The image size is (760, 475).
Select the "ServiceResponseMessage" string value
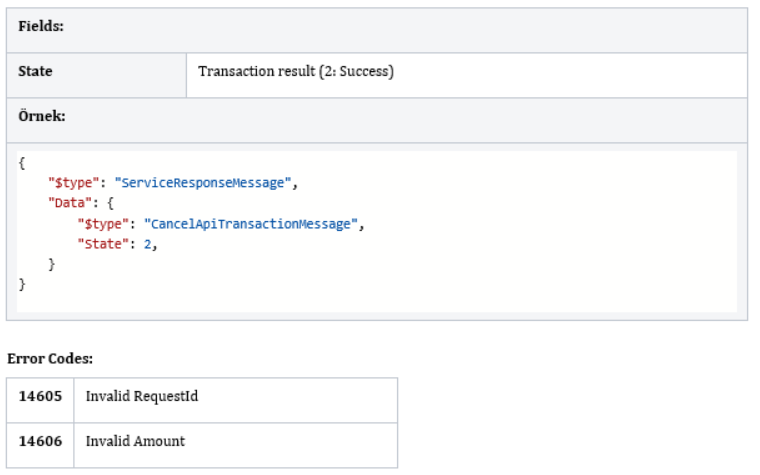(204, 183)
